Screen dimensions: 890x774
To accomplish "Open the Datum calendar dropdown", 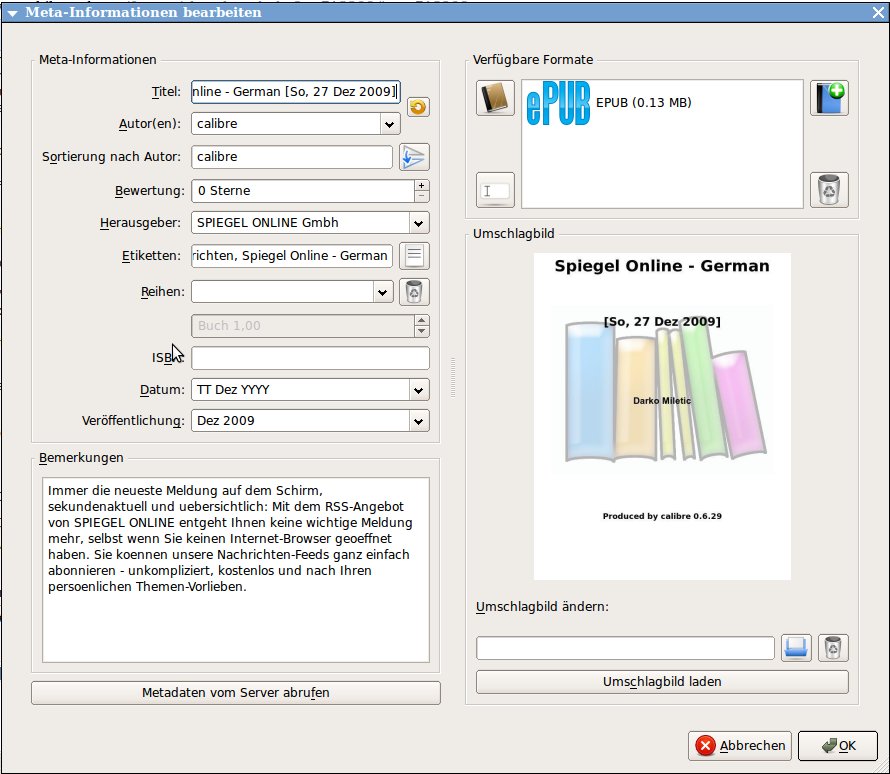I will coord(419,390).
